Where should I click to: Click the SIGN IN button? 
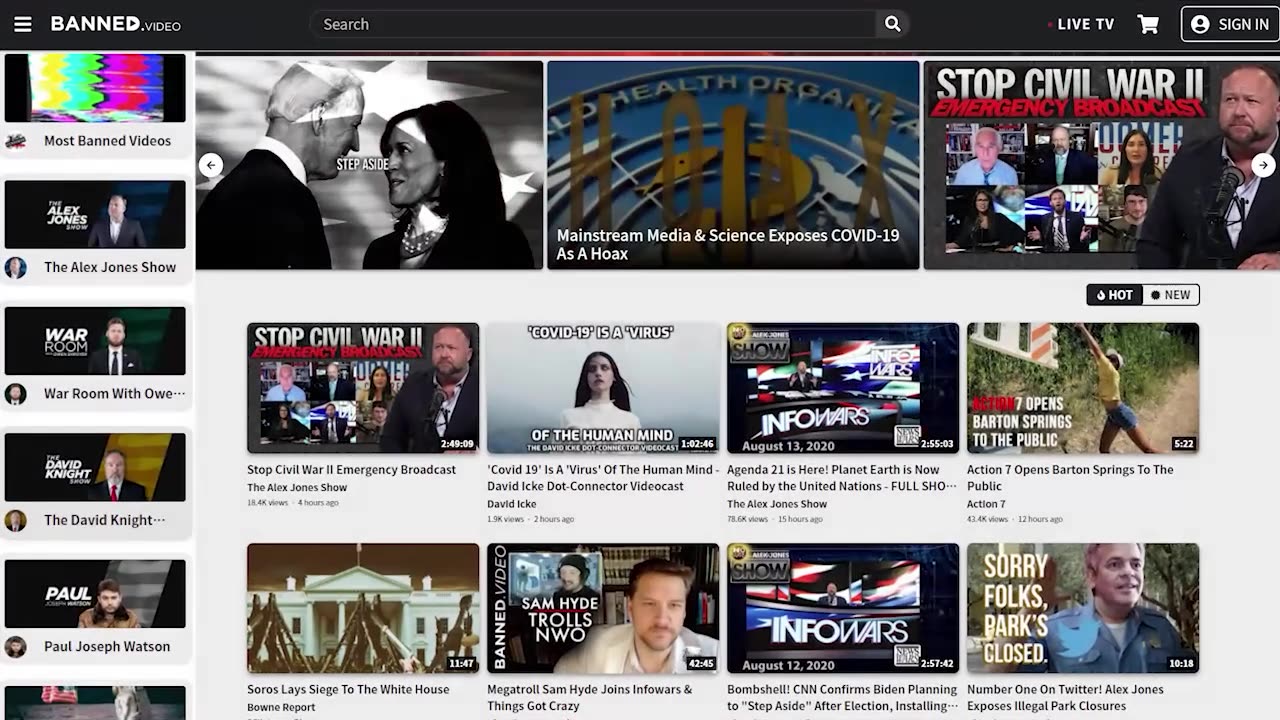pyautogui.click(x=1230, y=24)
